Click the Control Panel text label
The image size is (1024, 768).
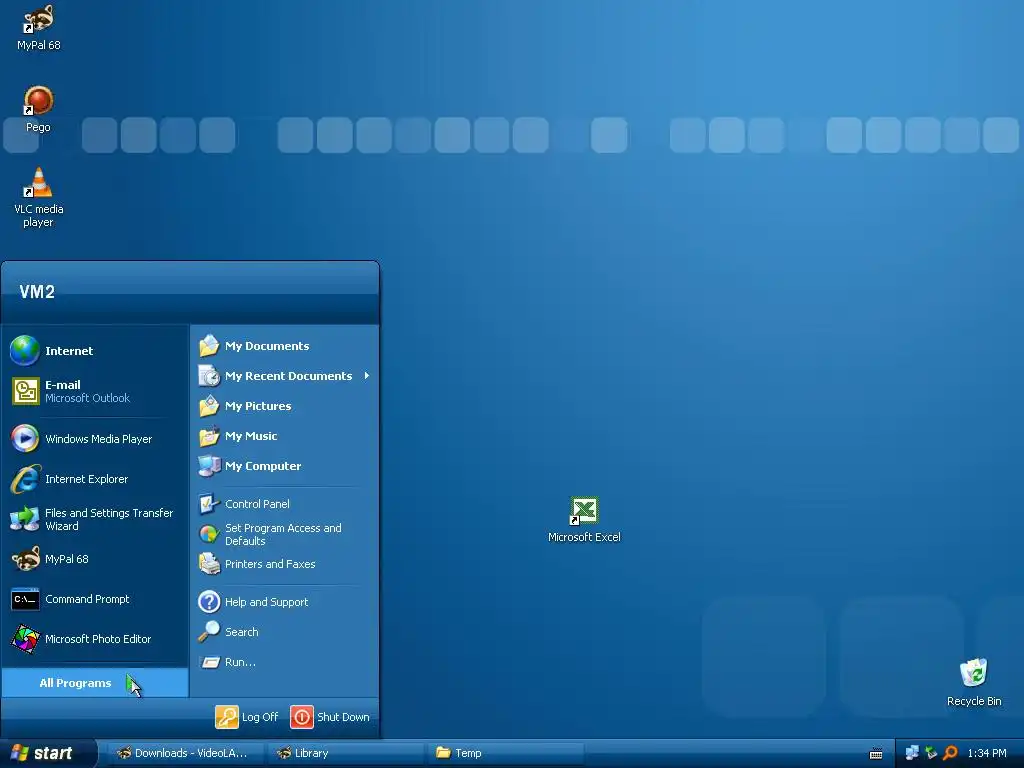[x=257, y=504]
